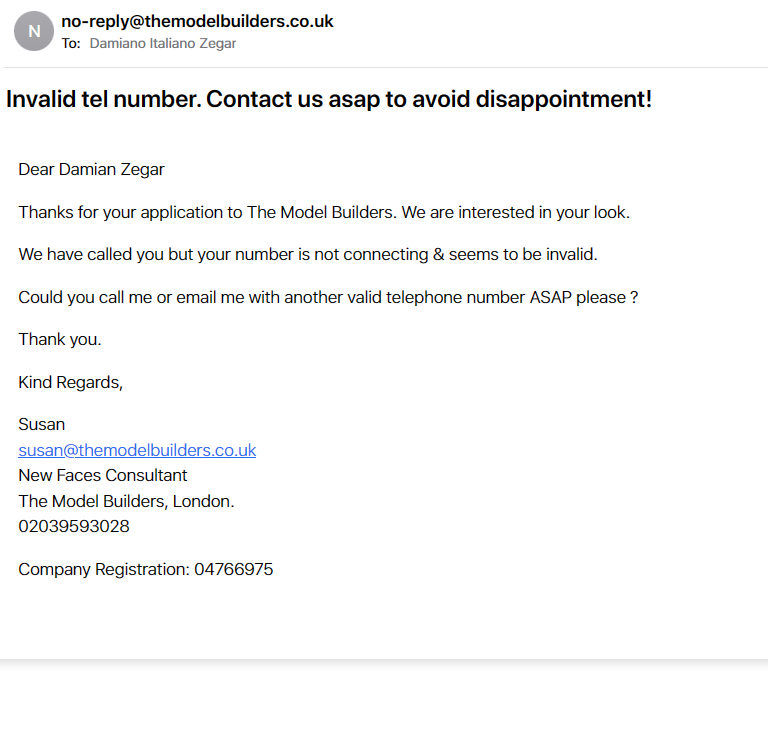
Task: Click the 'New Faces Consultant' title text
Action: coord(103,475)
